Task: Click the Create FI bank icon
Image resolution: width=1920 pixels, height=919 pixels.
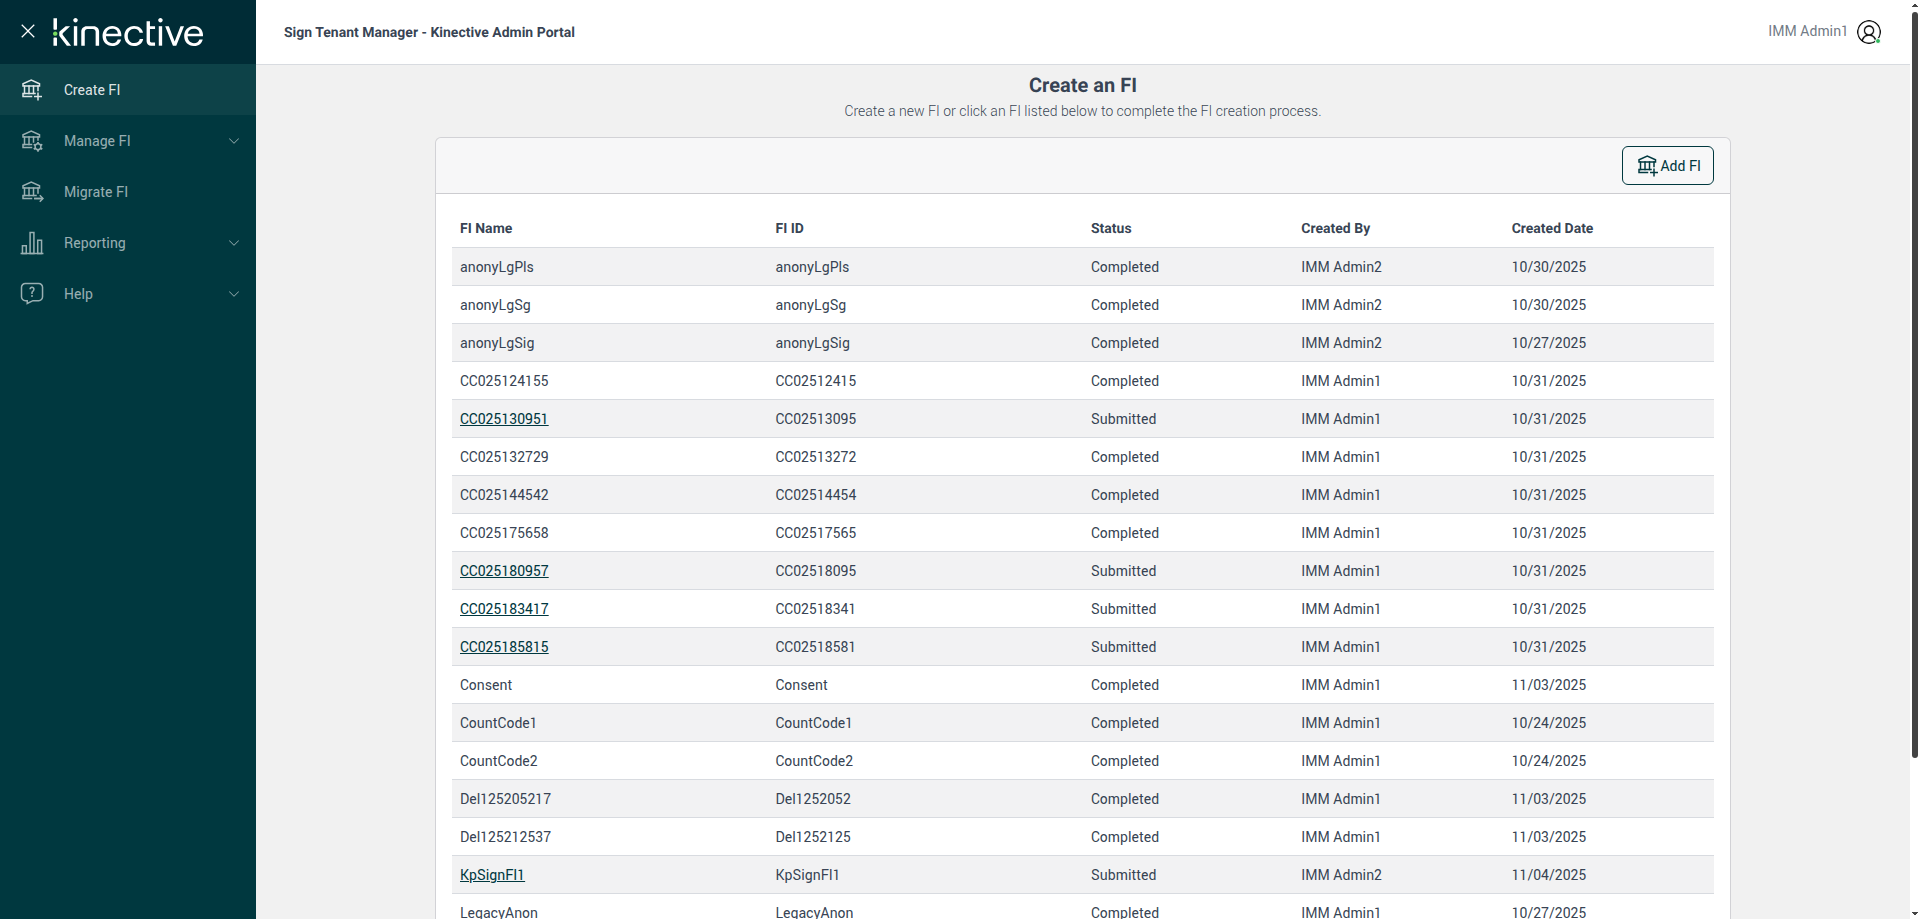Action: pos(32,90)
